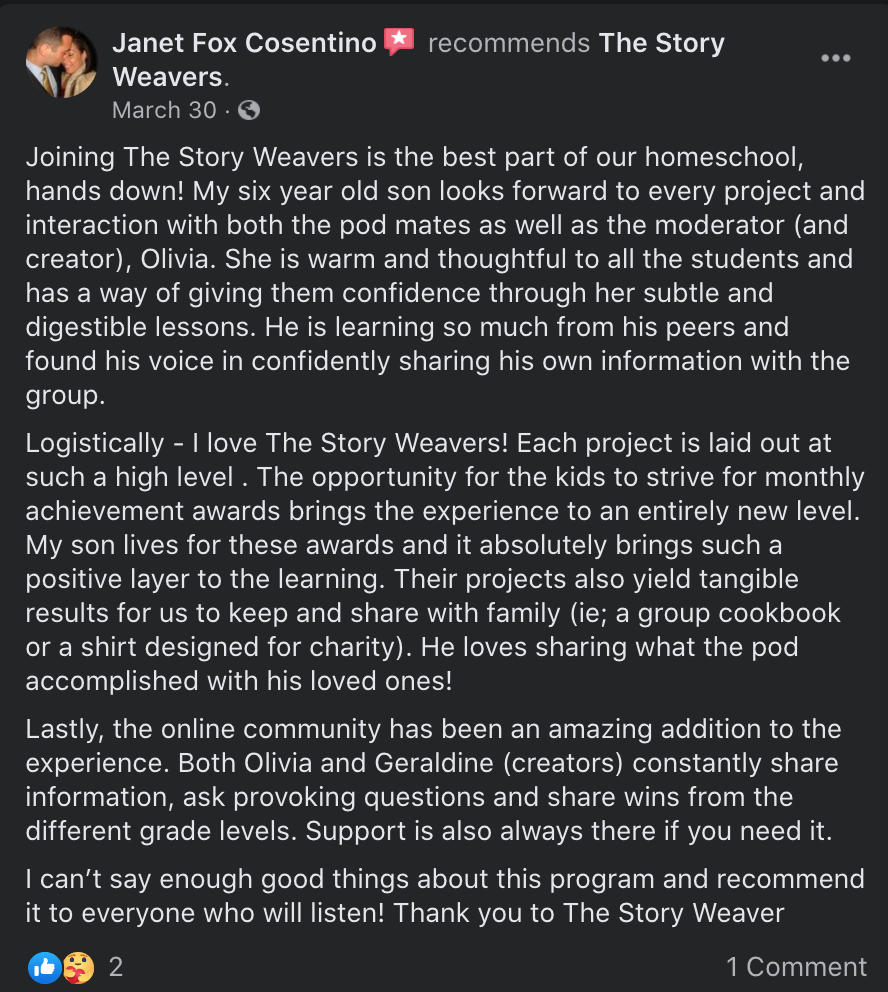
Task: Show who reacted via the count 2
Action: [x=116, y=967]
